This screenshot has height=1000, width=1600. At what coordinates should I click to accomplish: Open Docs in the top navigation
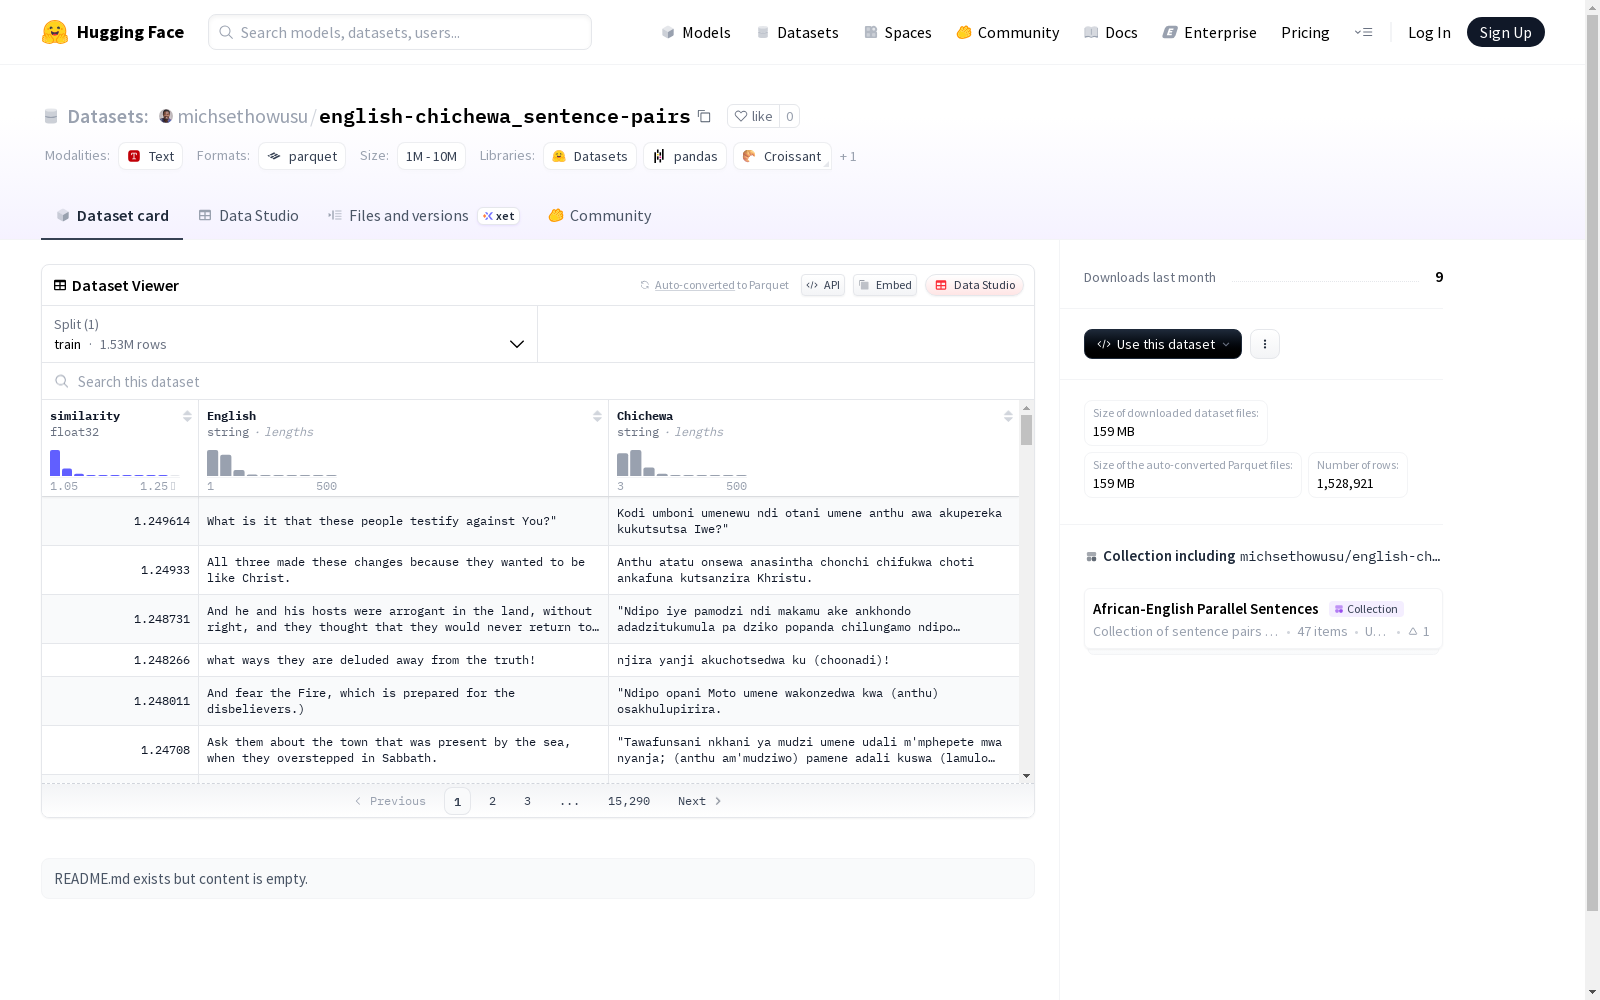(1111, 32)
